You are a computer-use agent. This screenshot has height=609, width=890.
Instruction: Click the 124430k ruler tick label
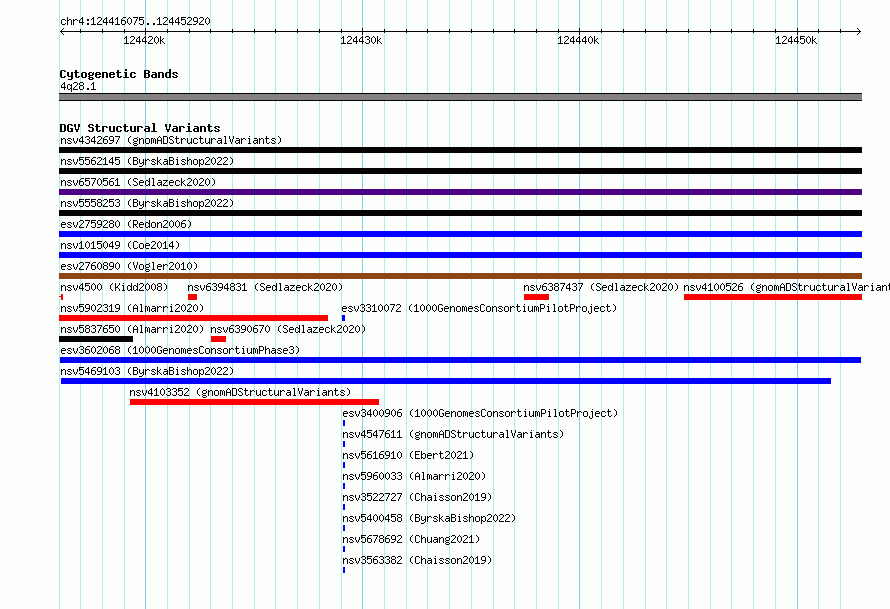pos(361,40)
